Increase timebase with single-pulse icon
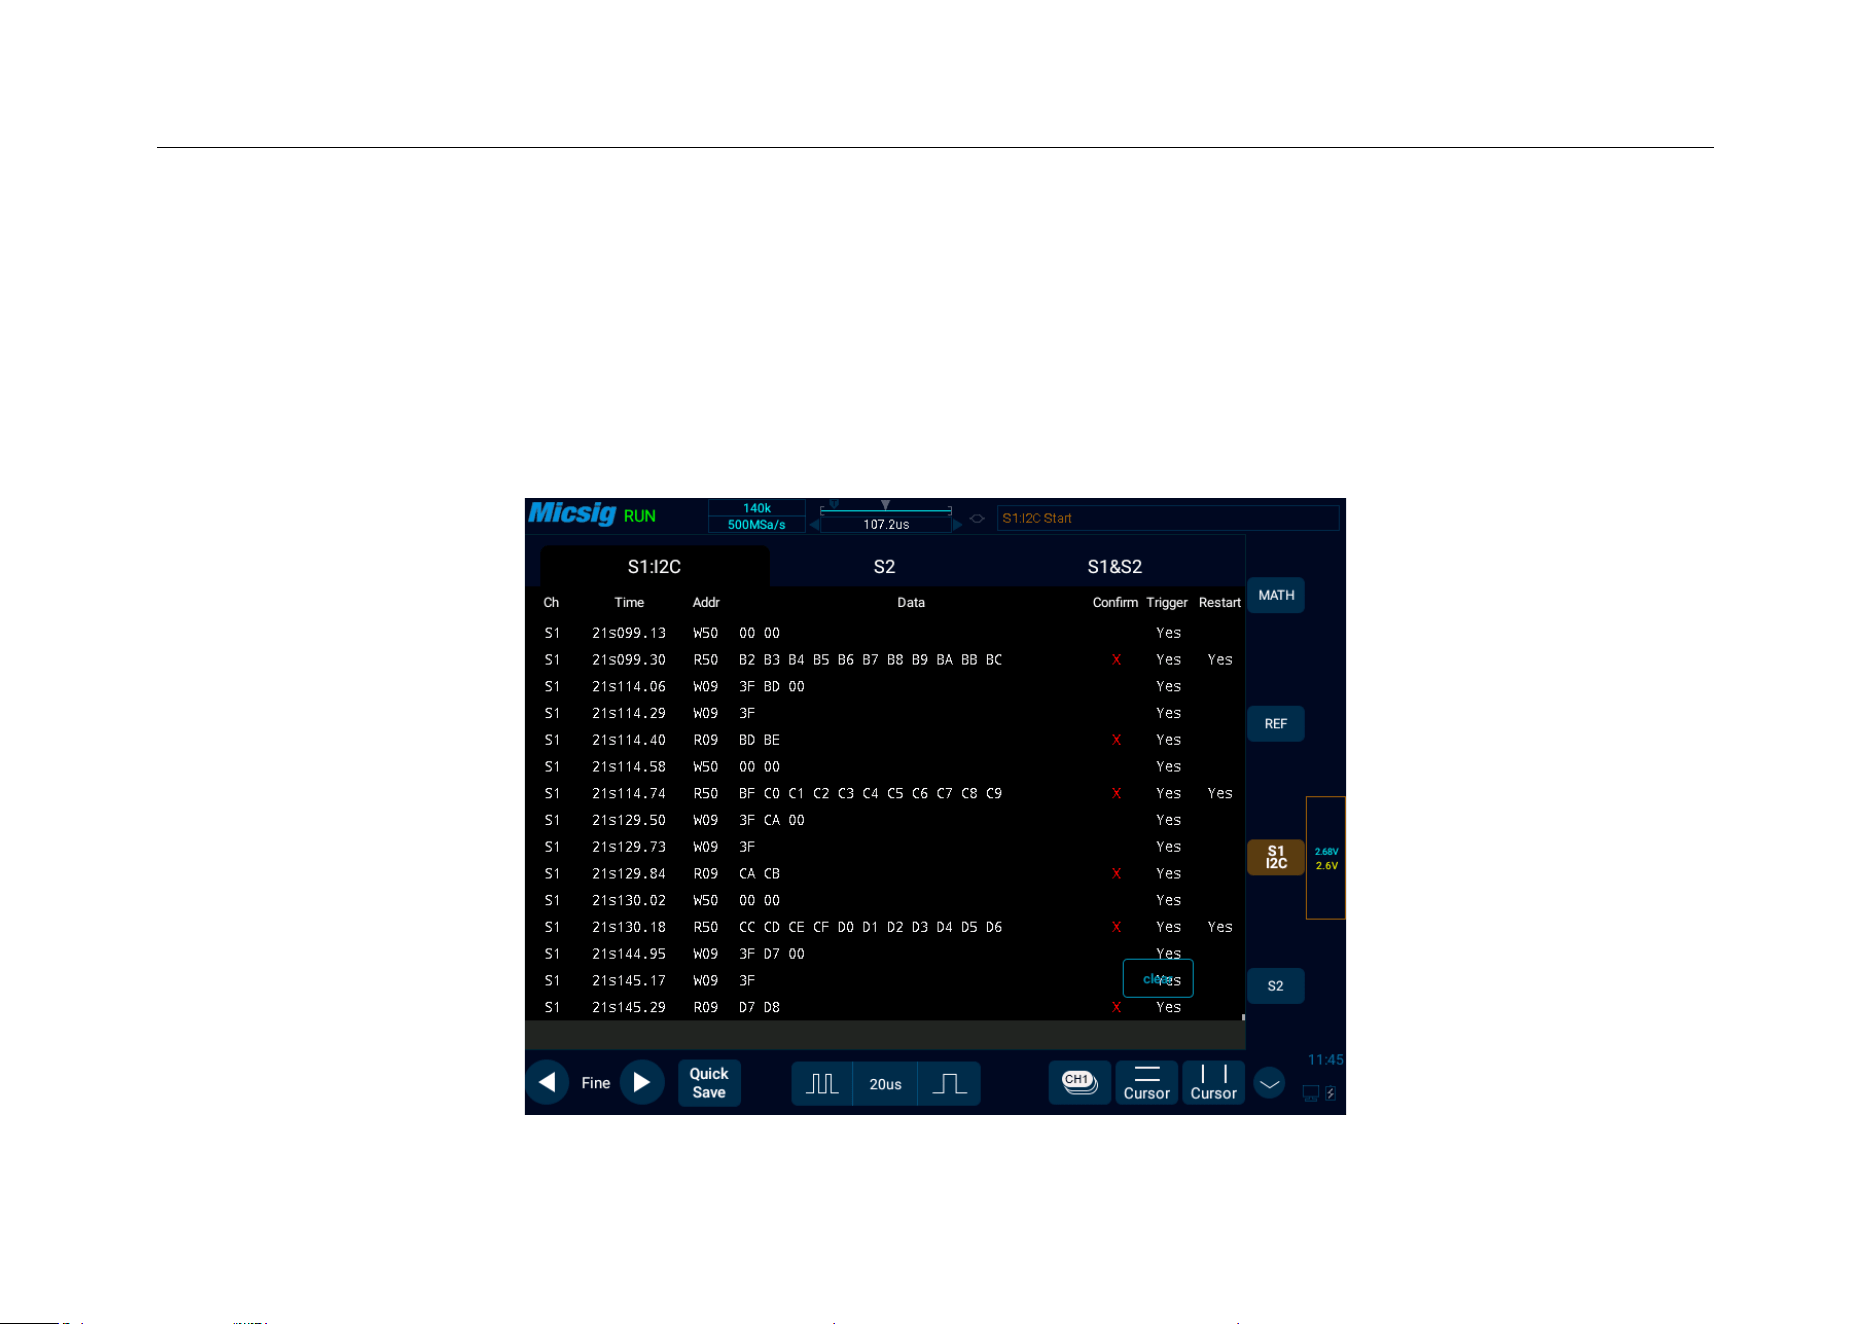The image size is (1872, 1324). pos(949,1084)
